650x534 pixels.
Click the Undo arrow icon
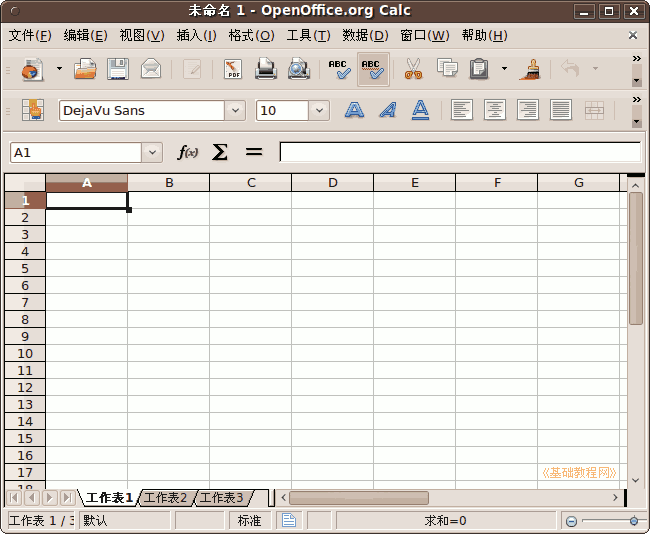pos(570,68)
